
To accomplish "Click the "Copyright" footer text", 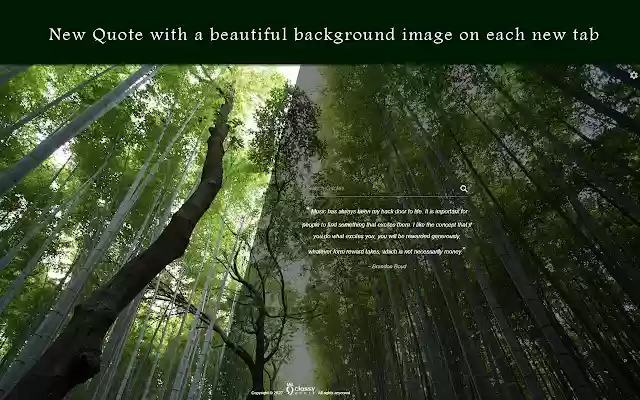I will coord(267,393).
